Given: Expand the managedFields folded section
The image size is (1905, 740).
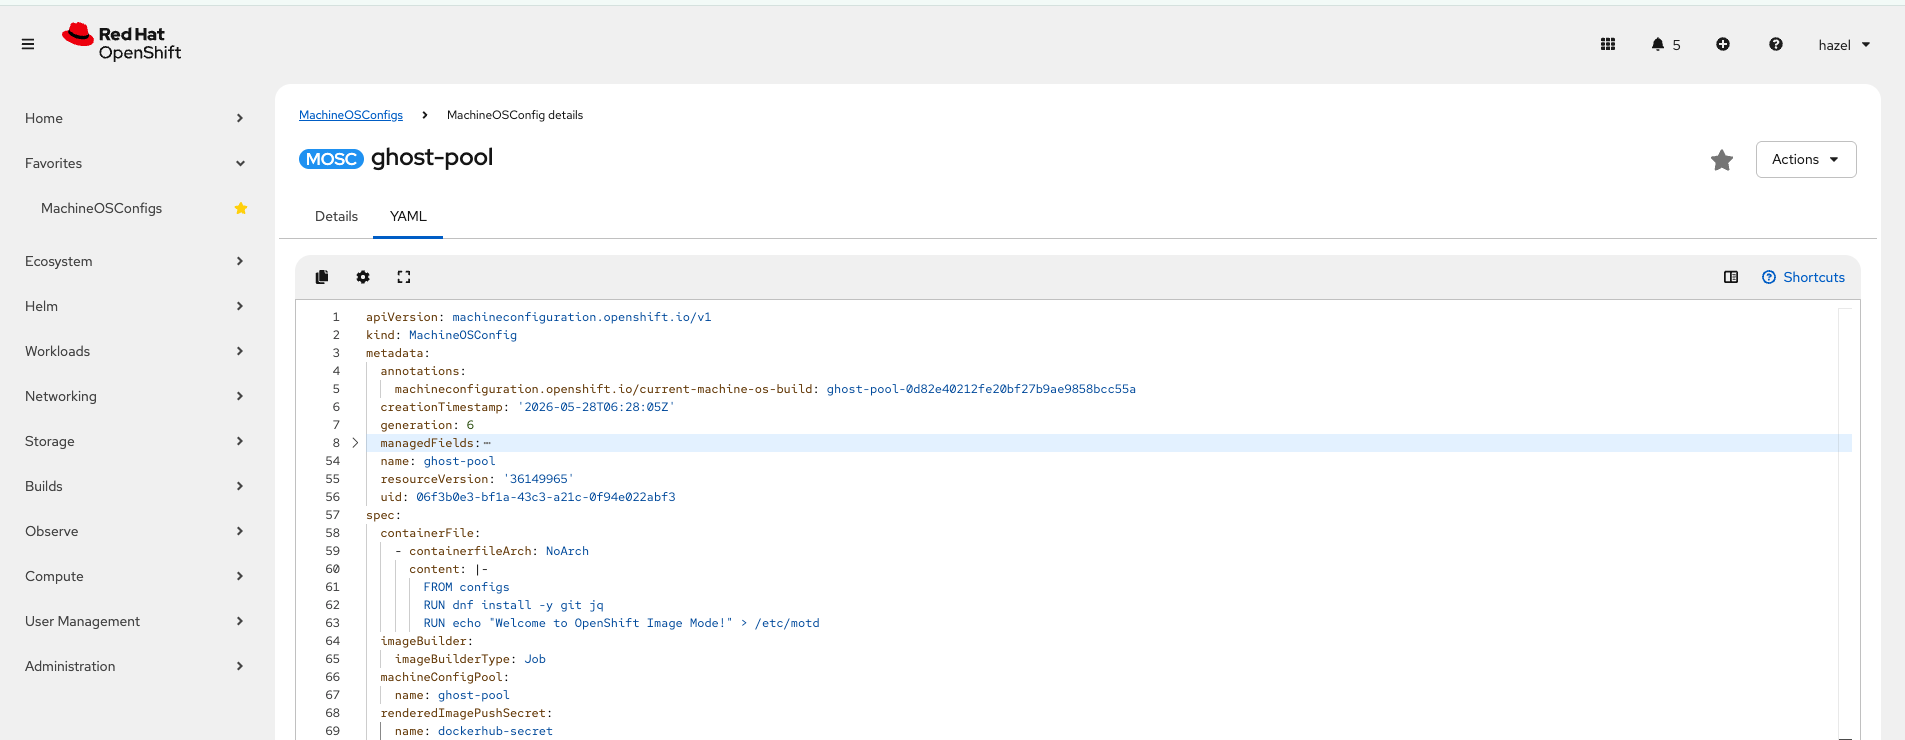Looking at the screenshot, I should [355, 443].
